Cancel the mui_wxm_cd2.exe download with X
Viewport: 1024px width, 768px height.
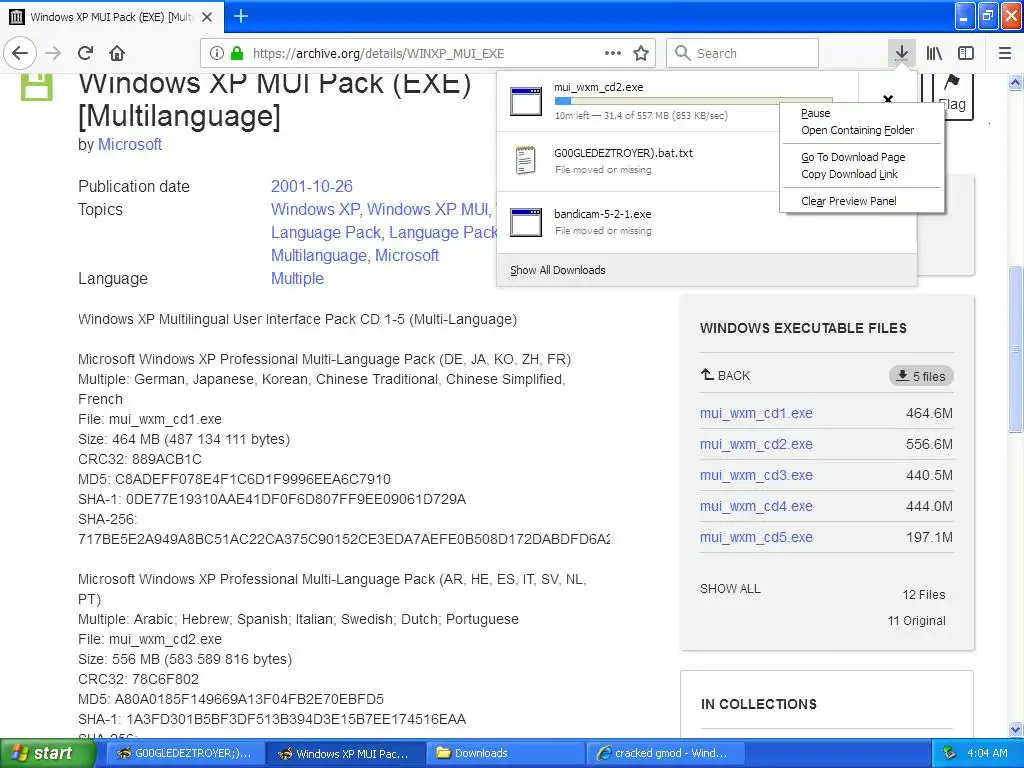[888, 99]
